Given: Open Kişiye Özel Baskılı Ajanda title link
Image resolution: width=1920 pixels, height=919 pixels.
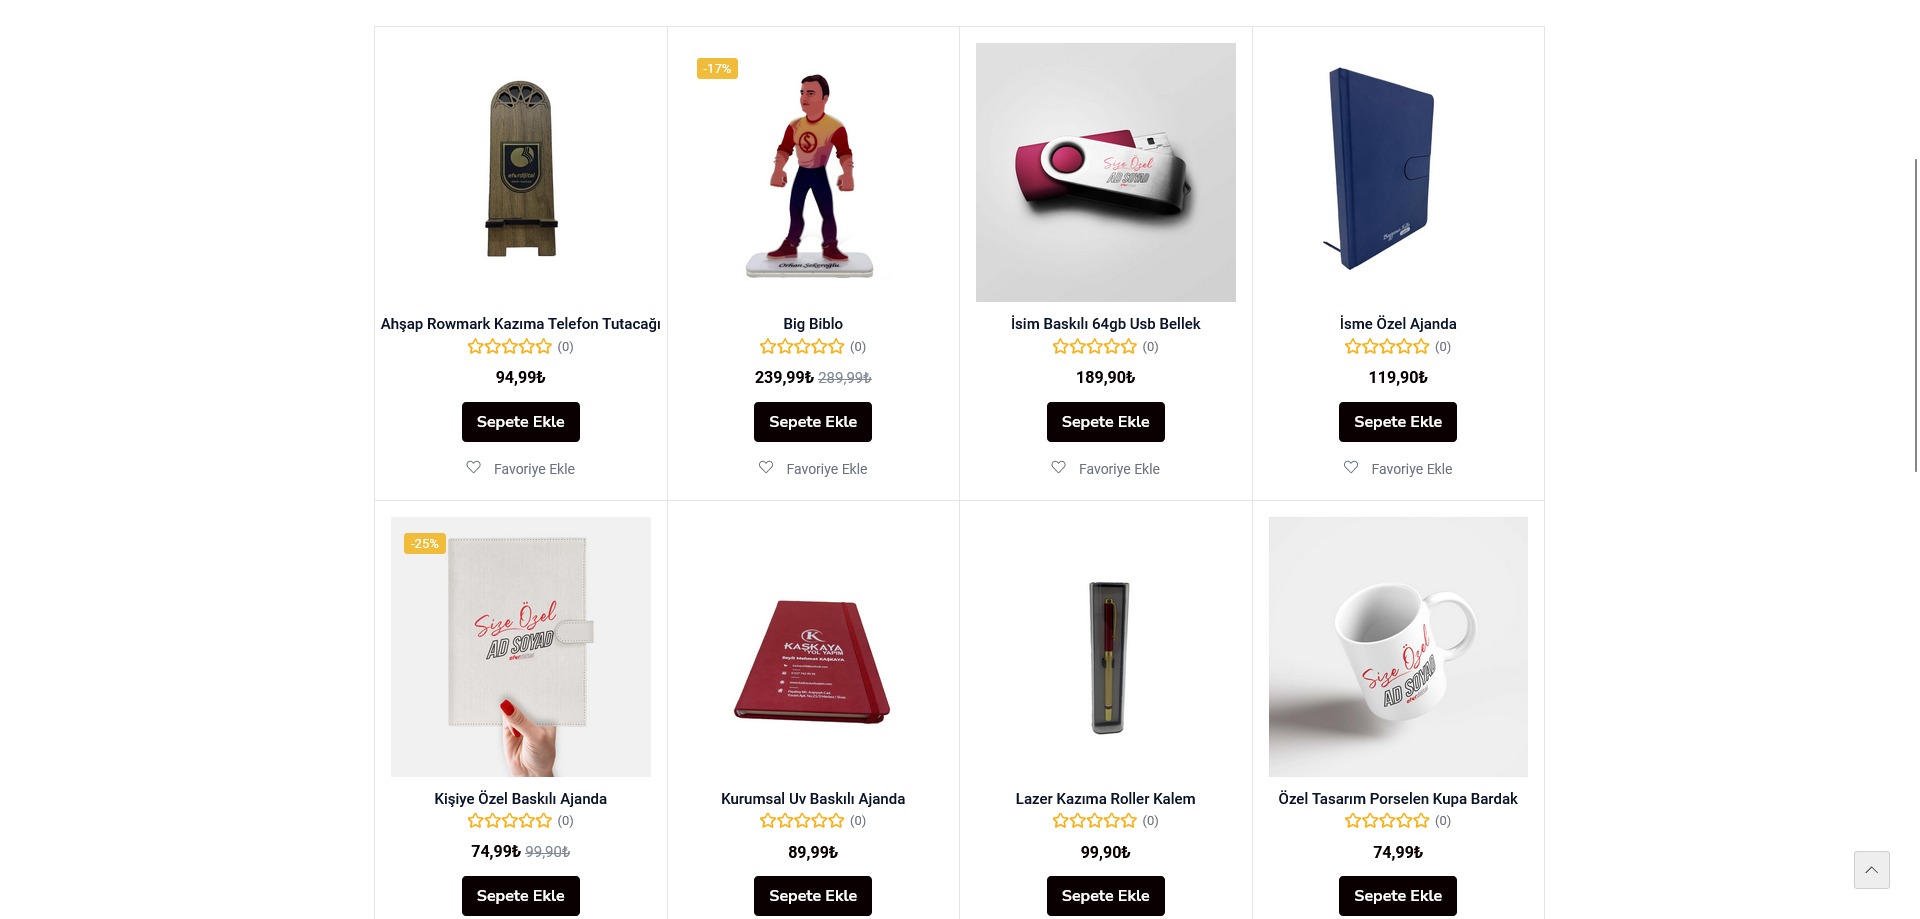Looking at the screenshot, I should coord(520,799).
